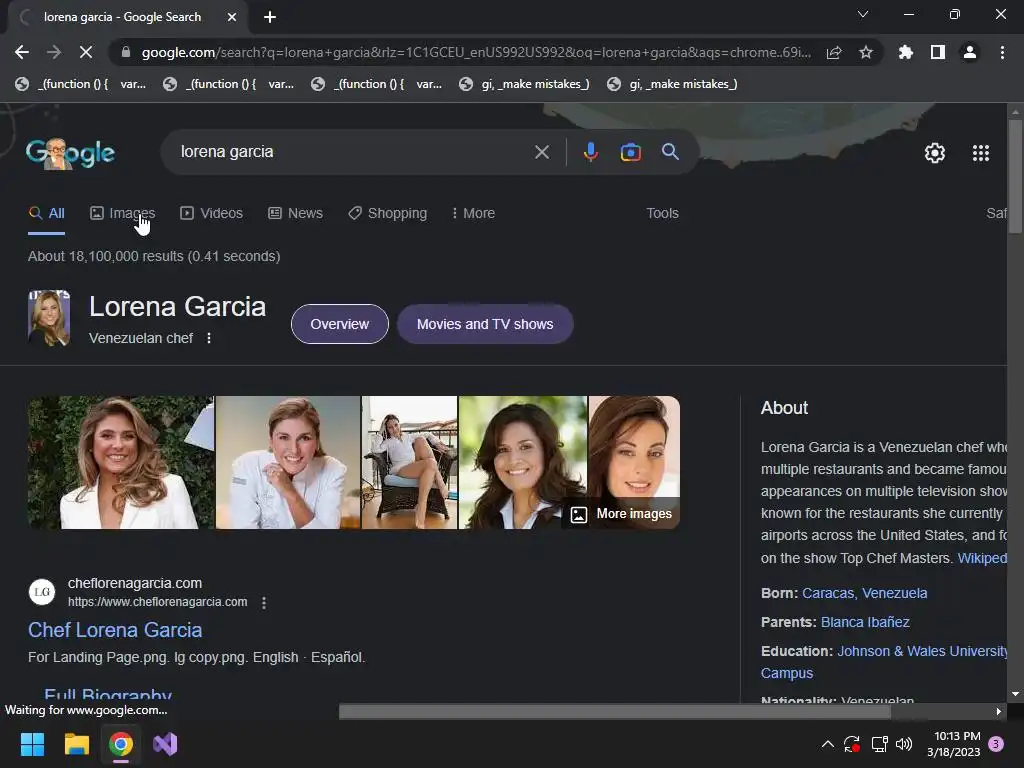
Task: Click the Google doodle logo
Action: (x=71, y=153)
